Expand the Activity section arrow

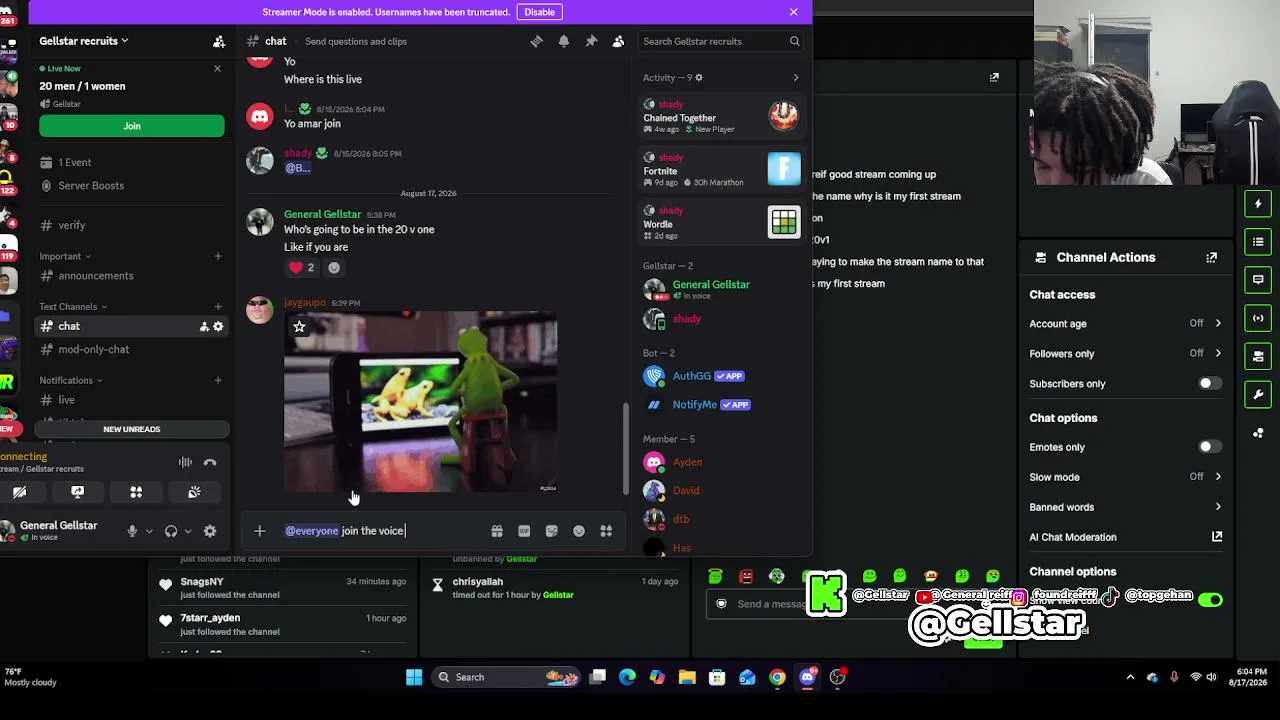(796, 78)
